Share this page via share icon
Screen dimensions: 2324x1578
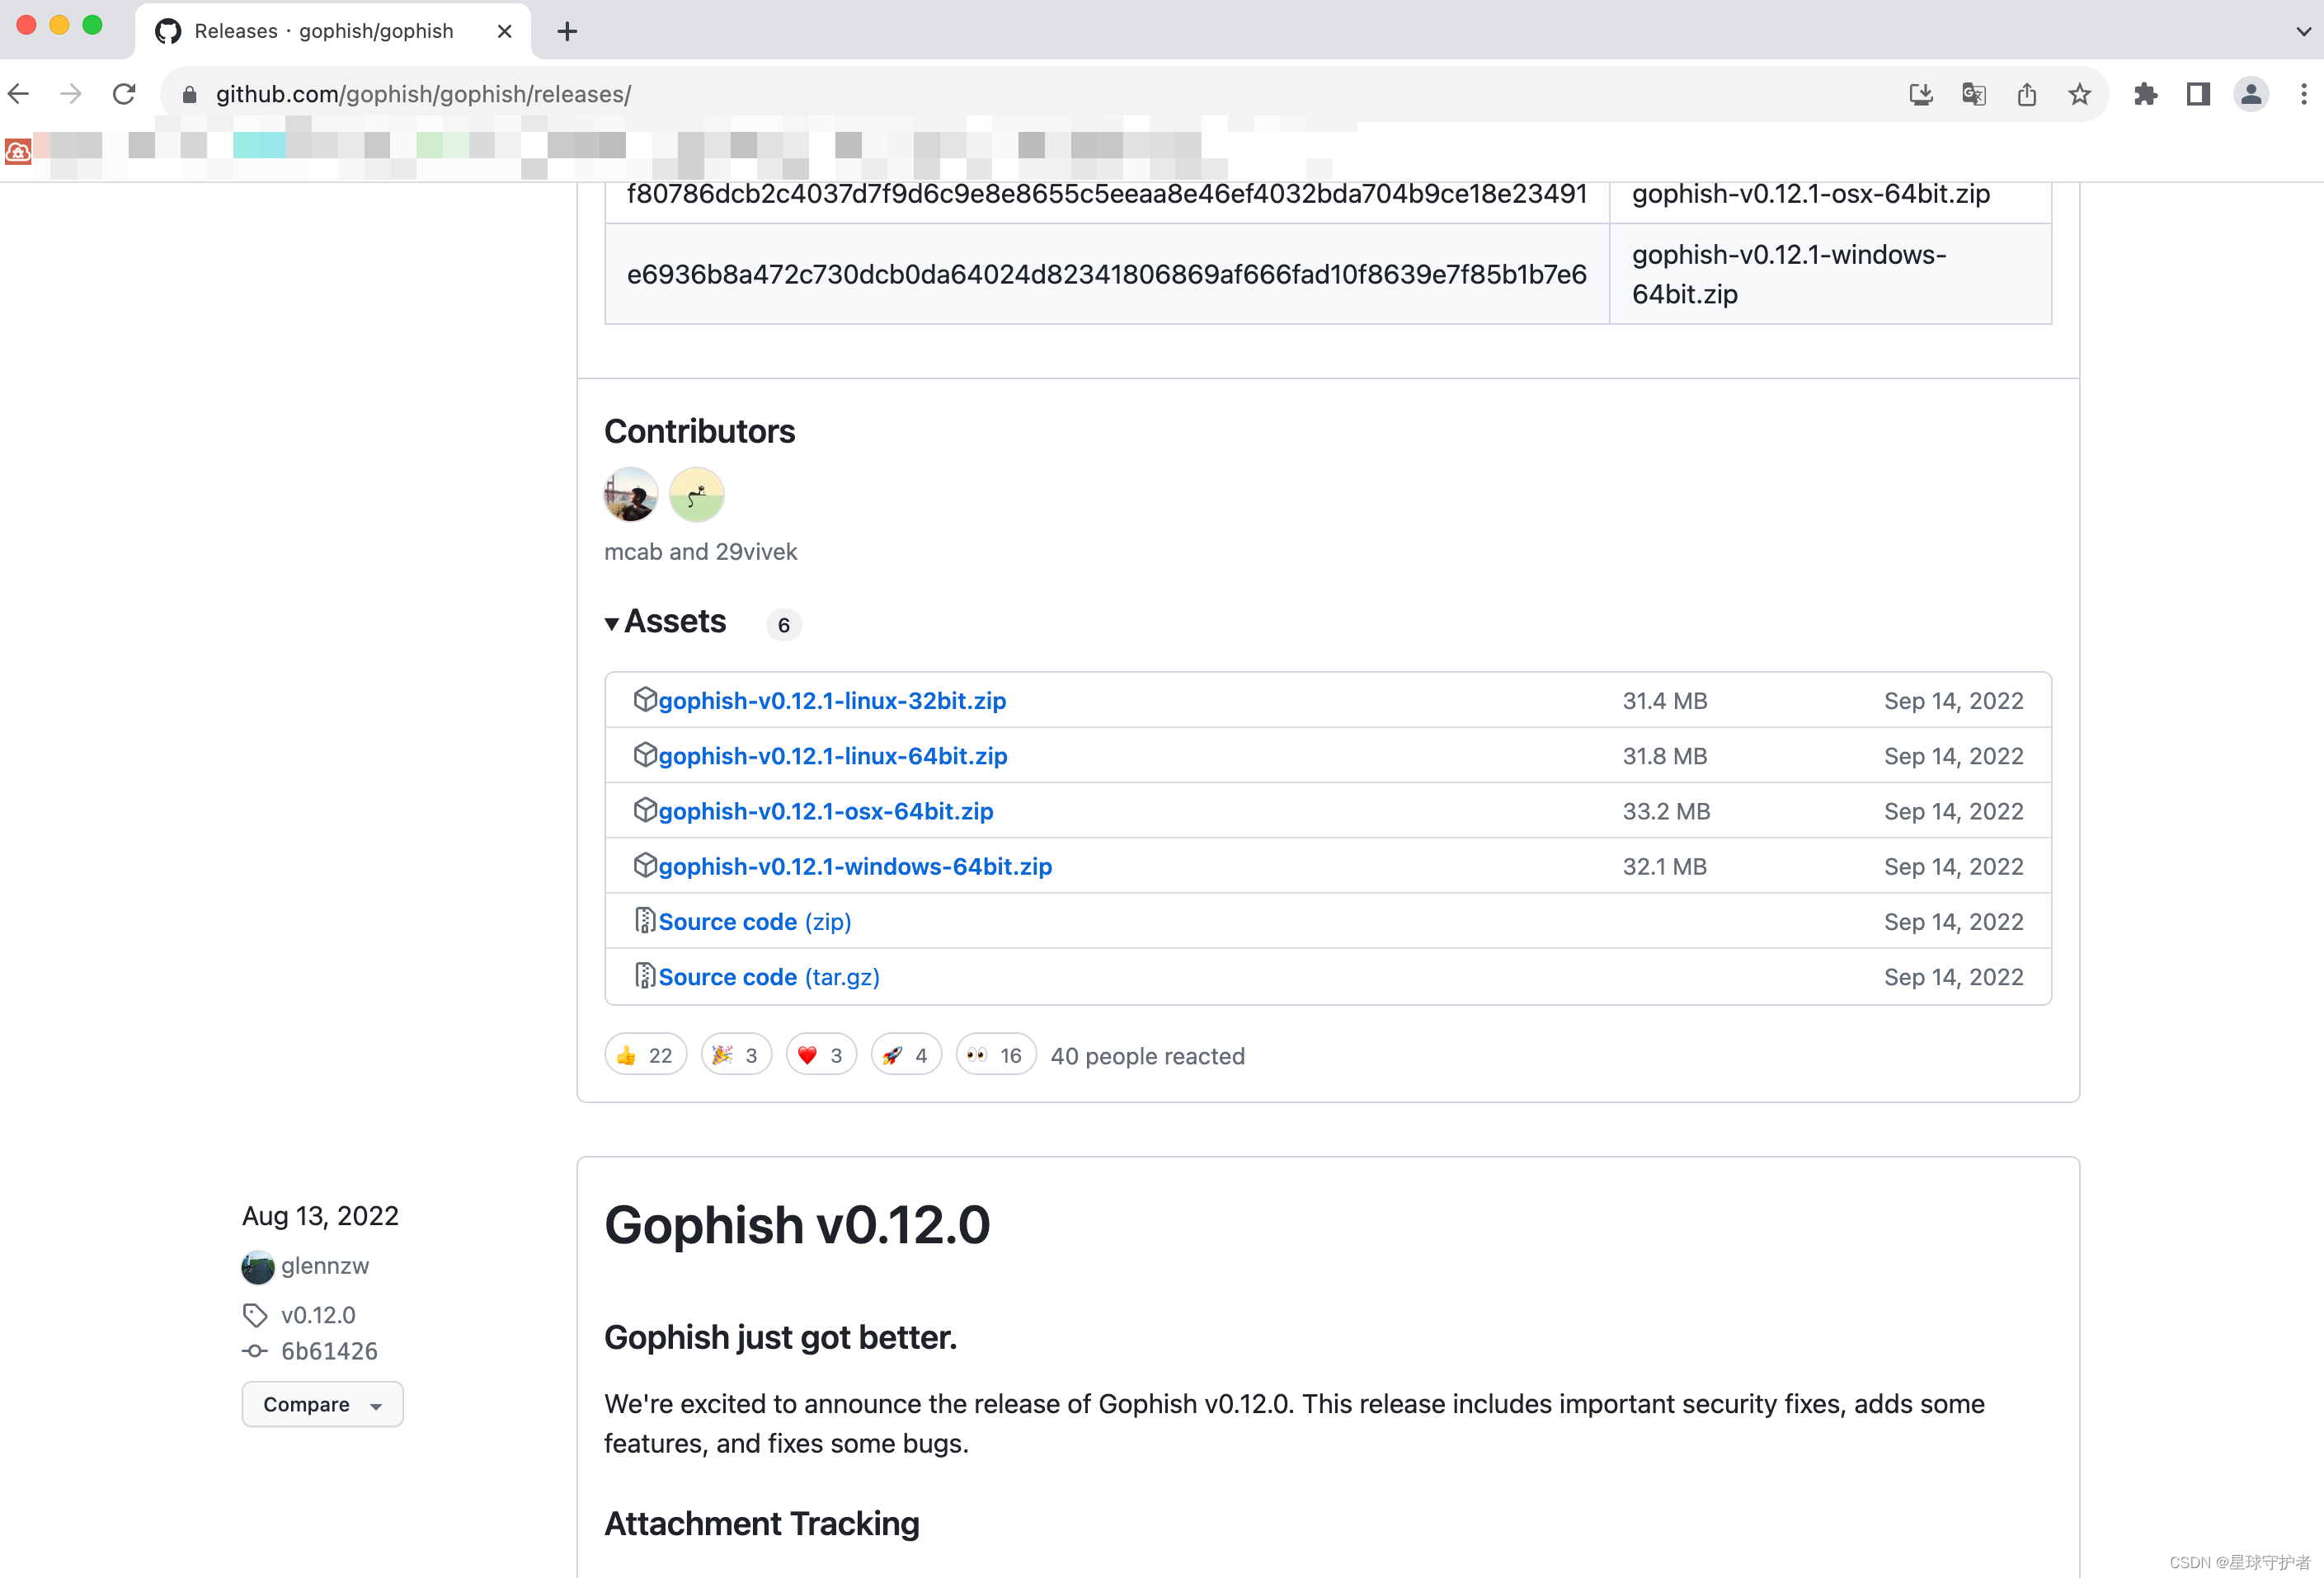[x=2026, y=94]
